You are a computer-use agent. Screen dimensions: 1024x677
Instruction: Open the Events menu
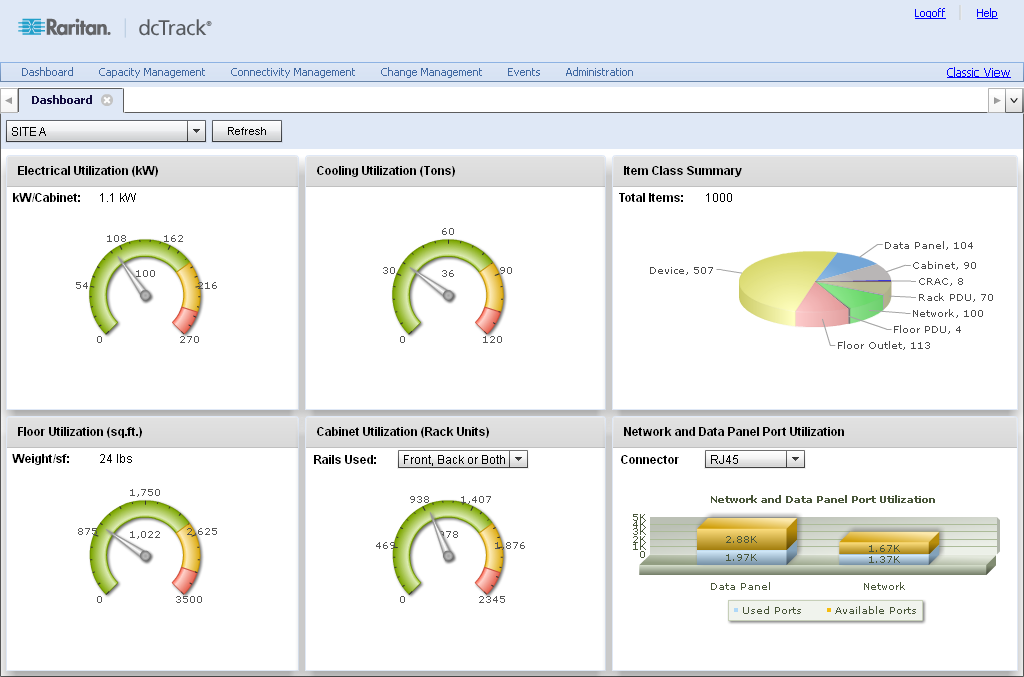524,72
